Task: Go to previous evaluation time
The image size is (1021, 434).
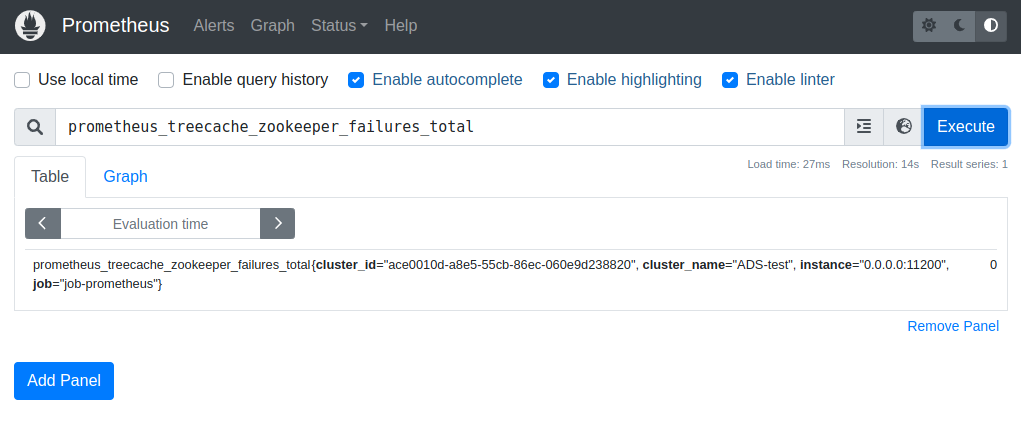Action: (x=43, y=224)
